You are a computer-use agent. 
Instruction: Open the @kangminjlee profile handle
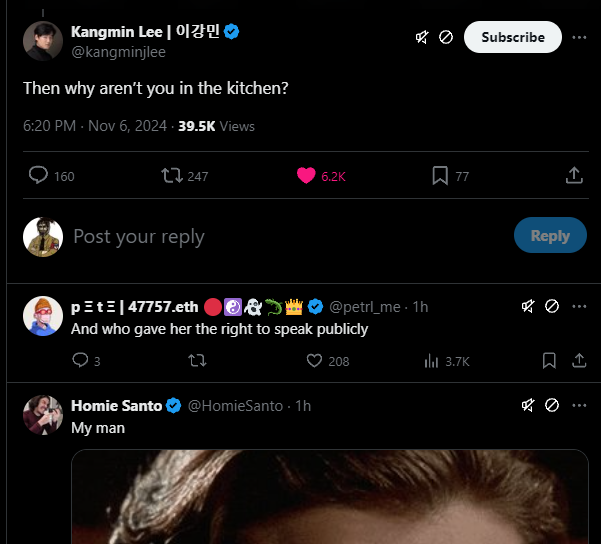click(118, 53)
